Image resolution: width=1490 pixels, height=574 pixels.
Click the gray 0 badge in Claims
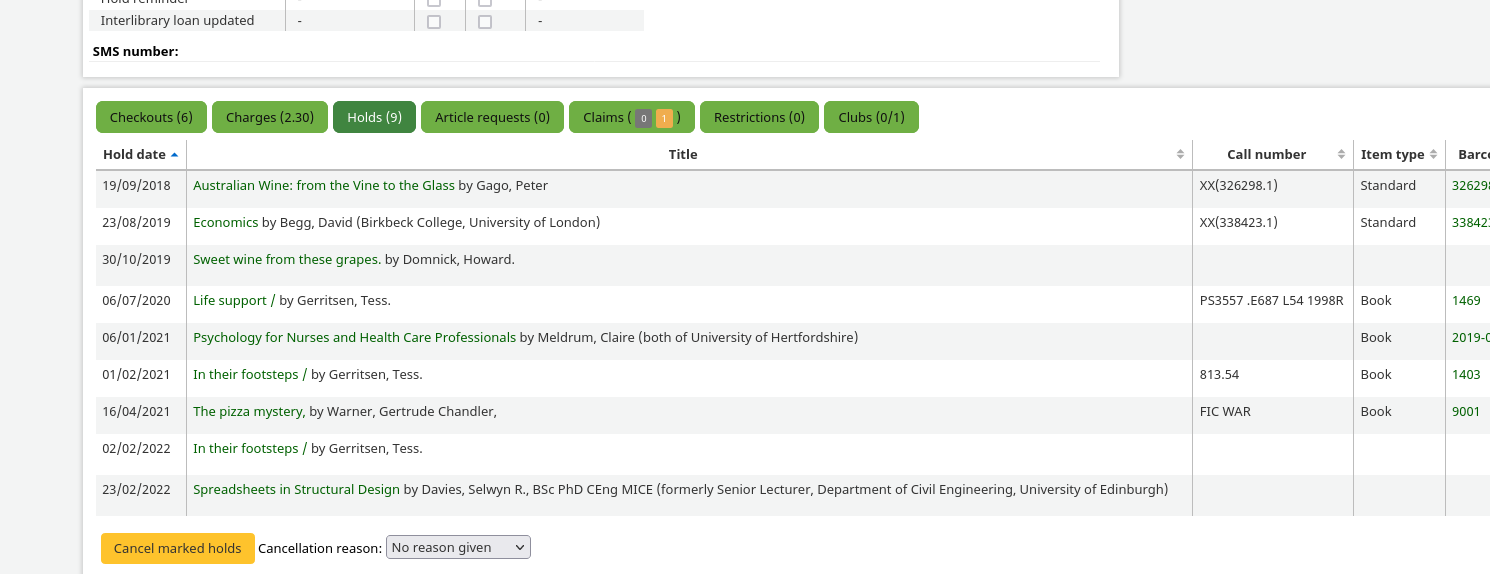click(644, 118)
